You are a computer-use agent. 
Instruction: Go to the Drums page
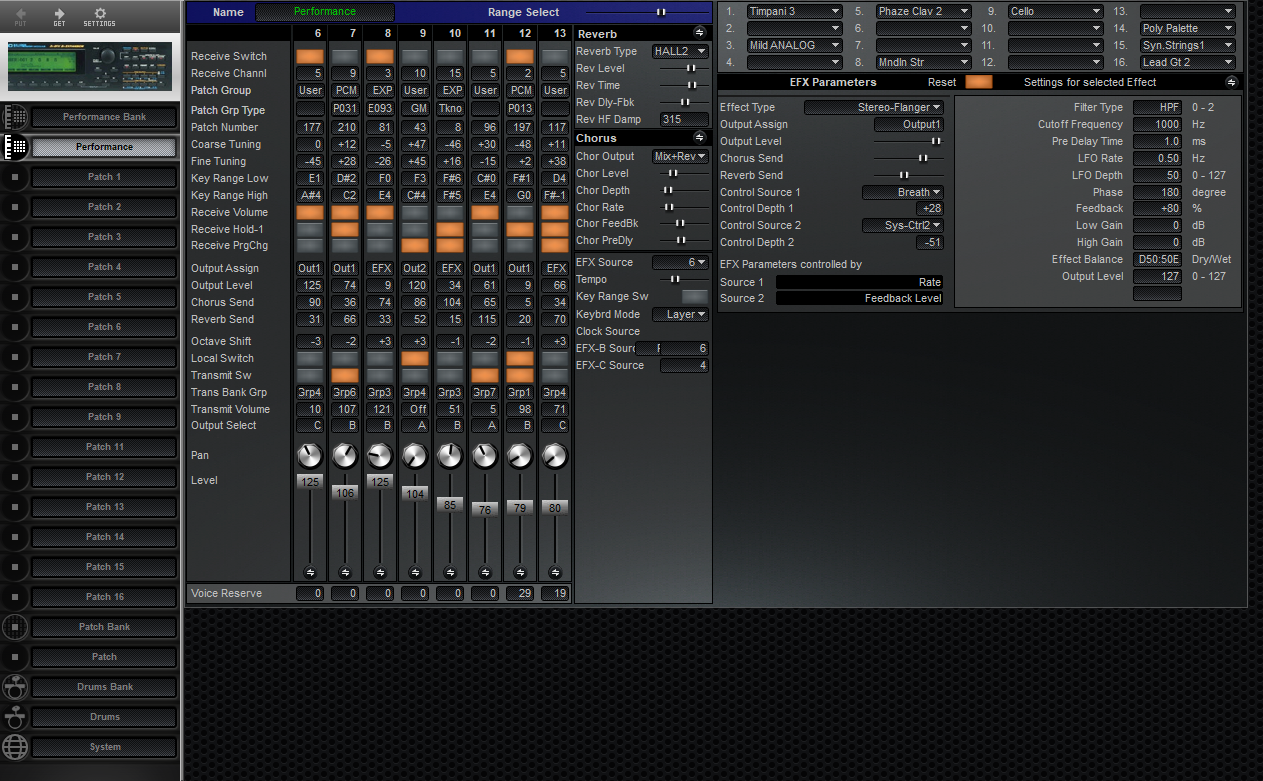[x=105, y=717]
